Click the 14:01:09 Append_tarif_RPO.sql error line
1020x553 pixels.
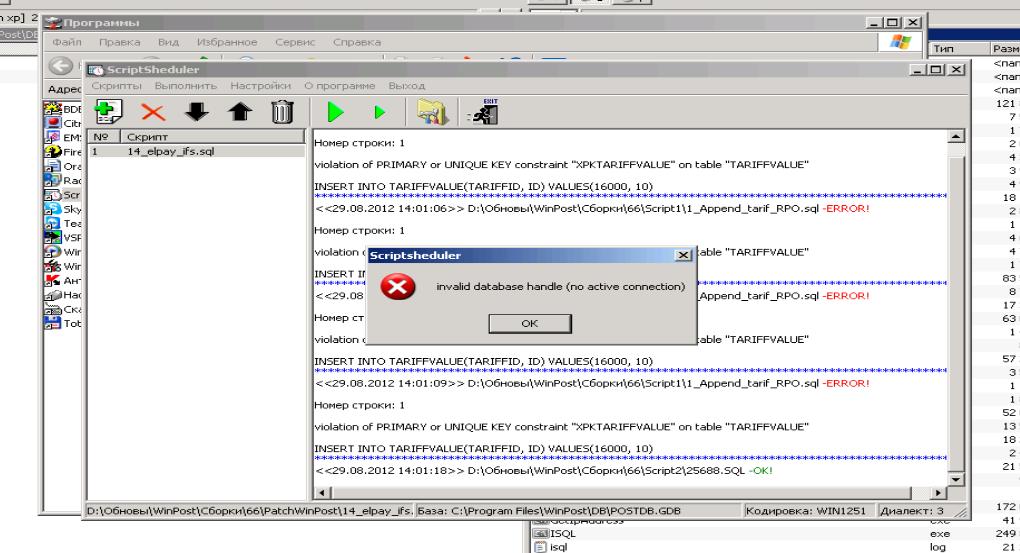[592, 383]
